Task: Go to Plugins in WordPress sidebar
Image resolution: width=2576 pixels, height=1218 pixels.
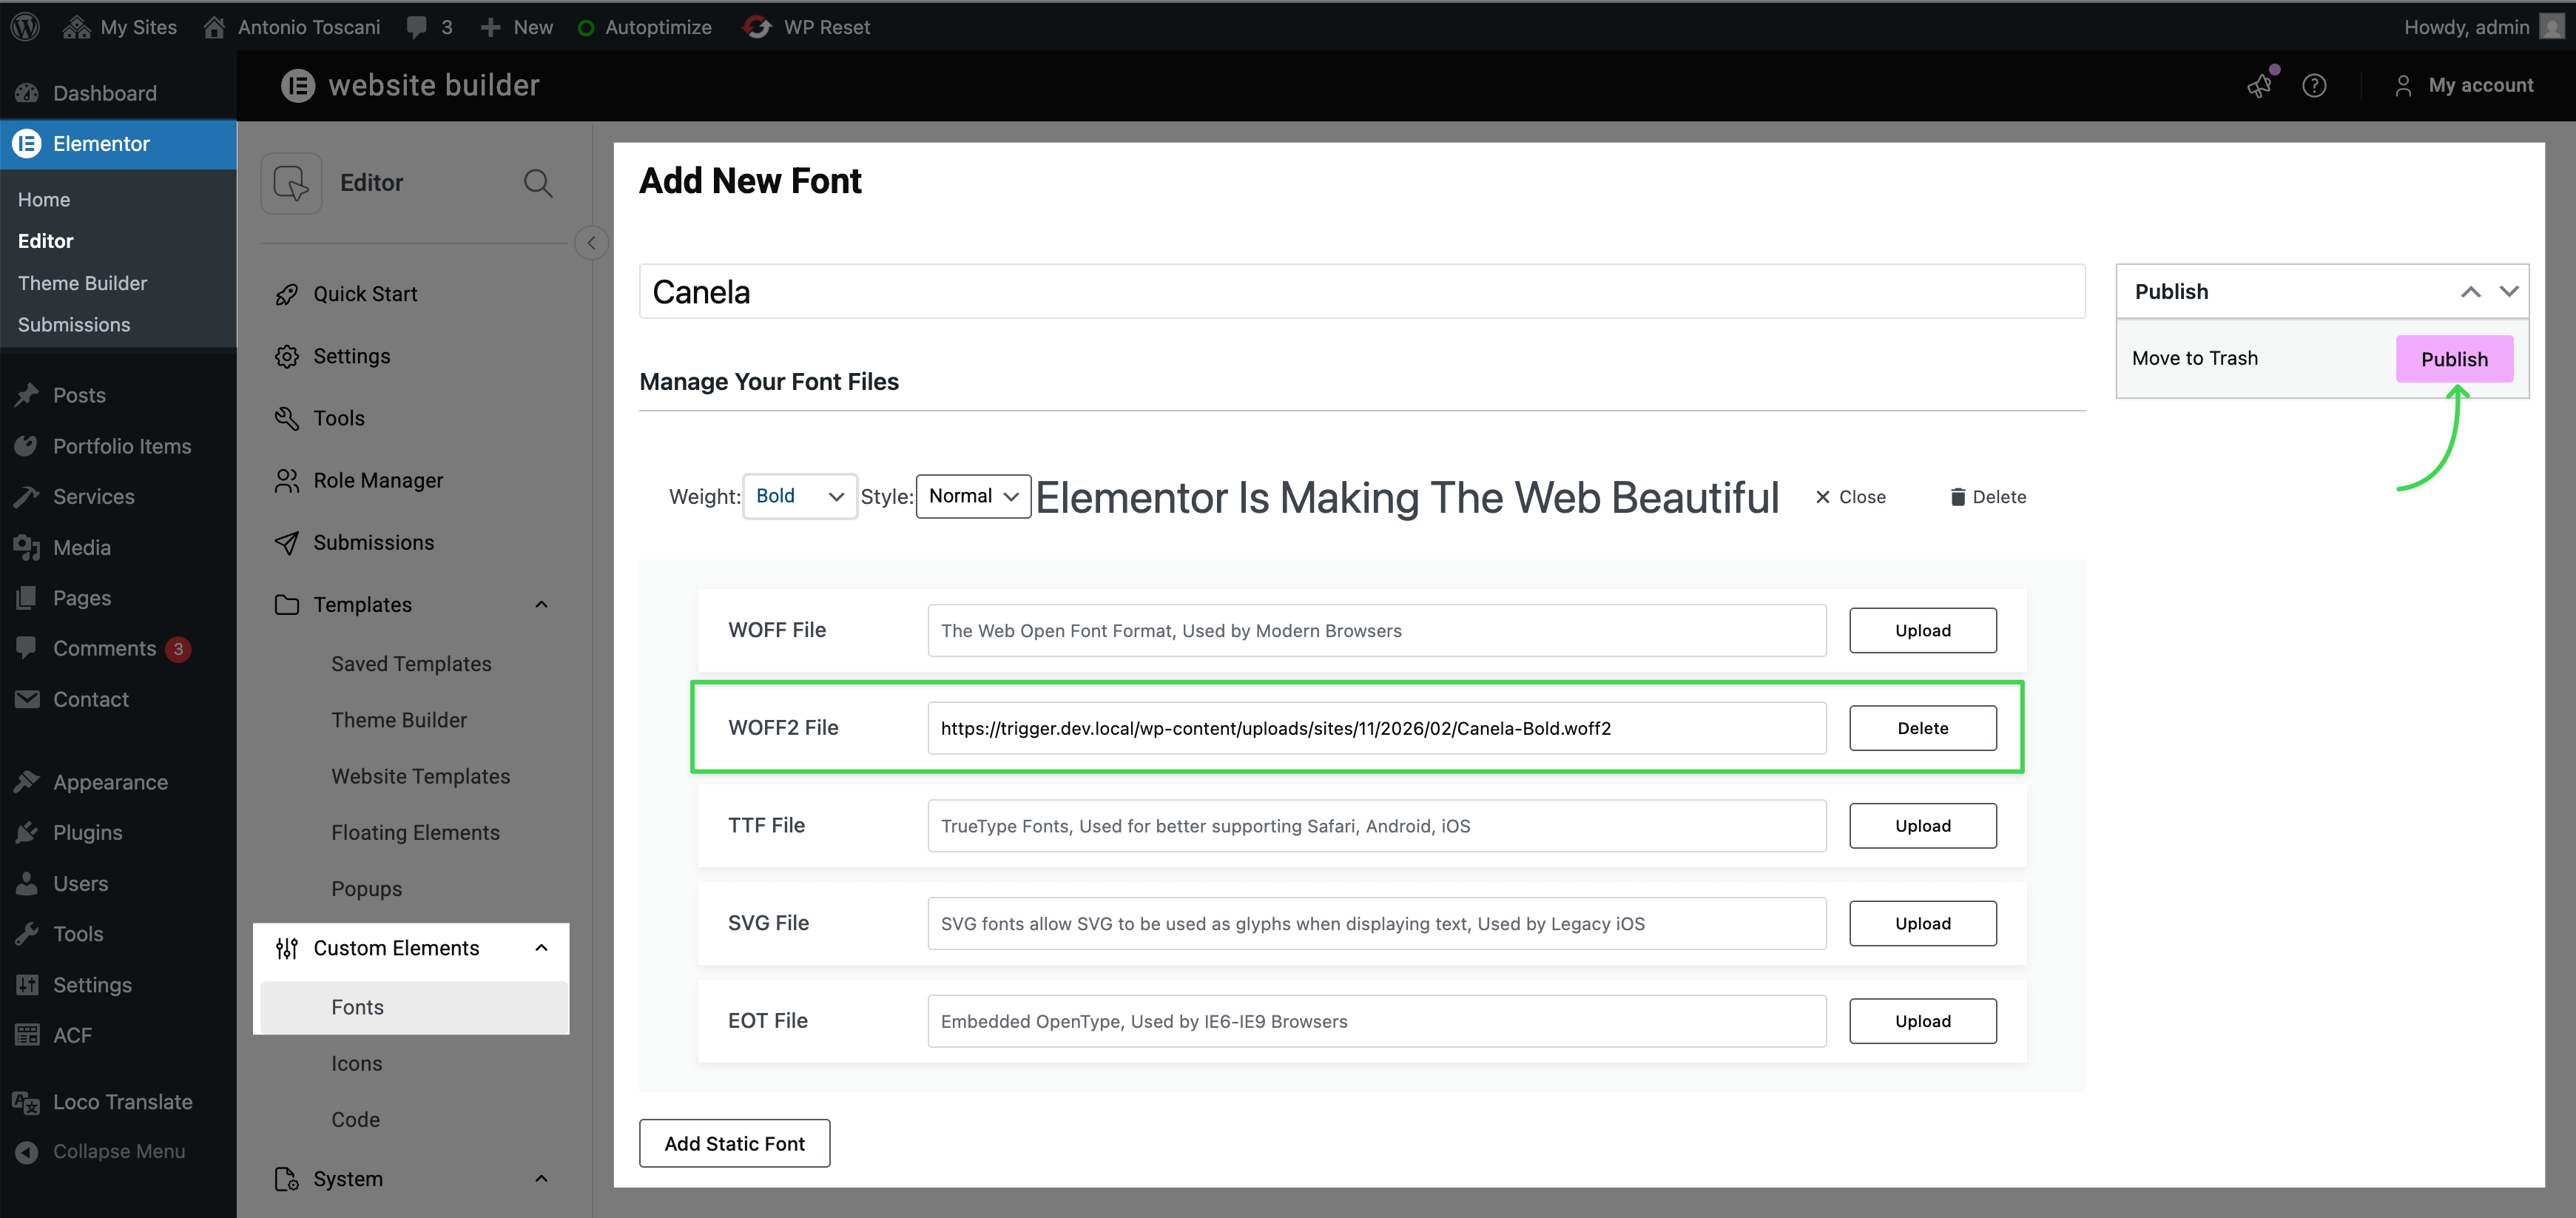Action: (87, 832)
